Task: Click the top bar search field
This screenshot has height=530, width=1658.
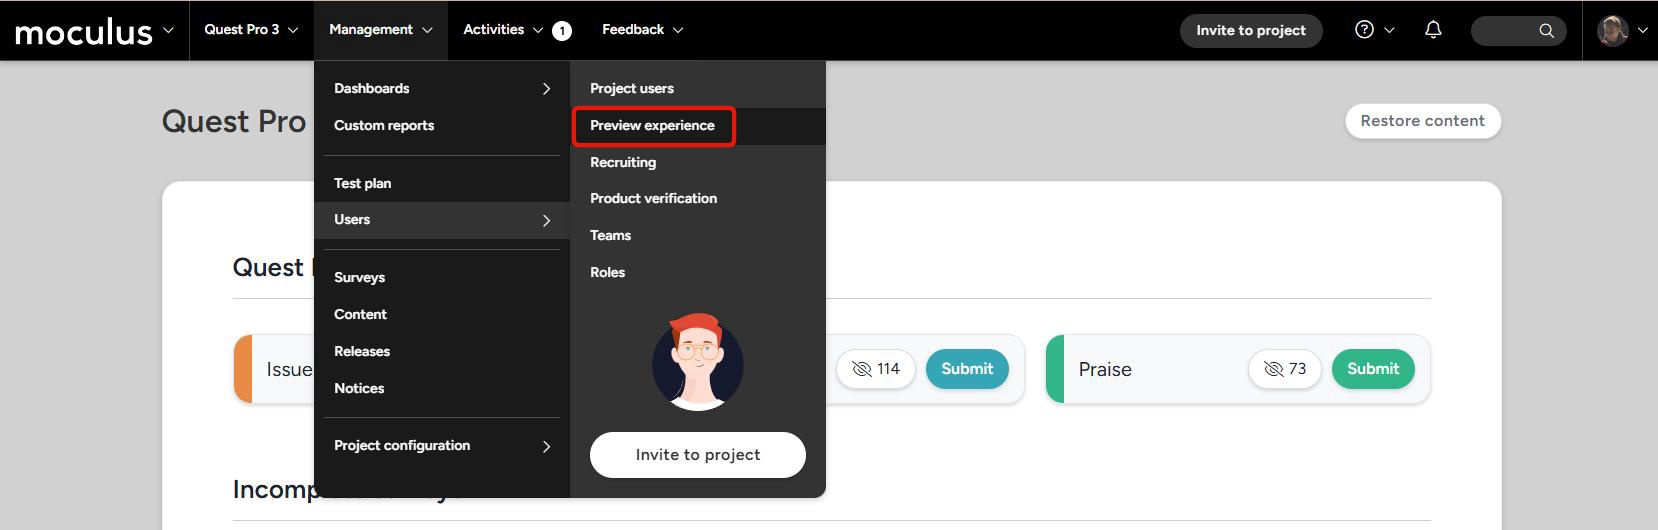Action: (x=1505, y=30)
